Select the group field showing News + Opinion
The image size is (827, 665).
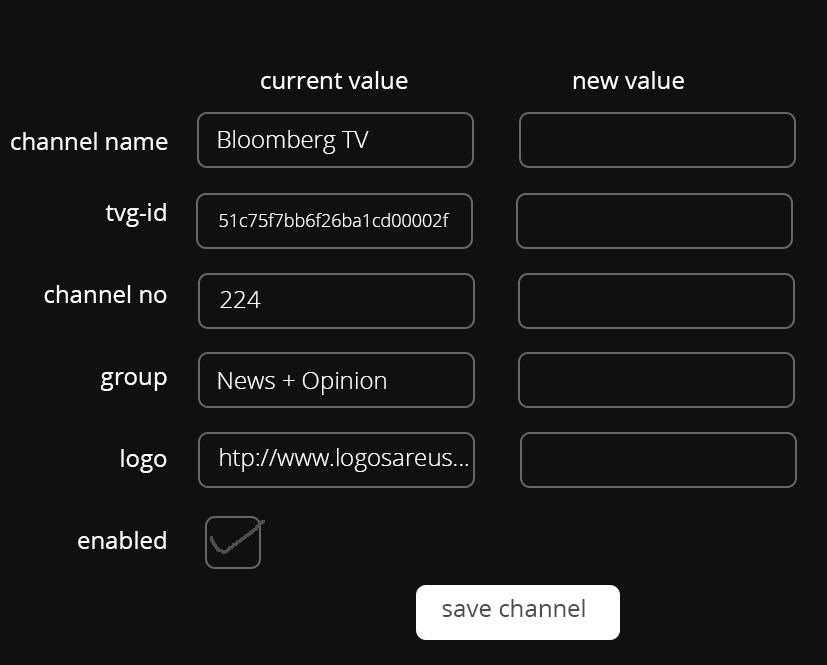coord(335,380)
